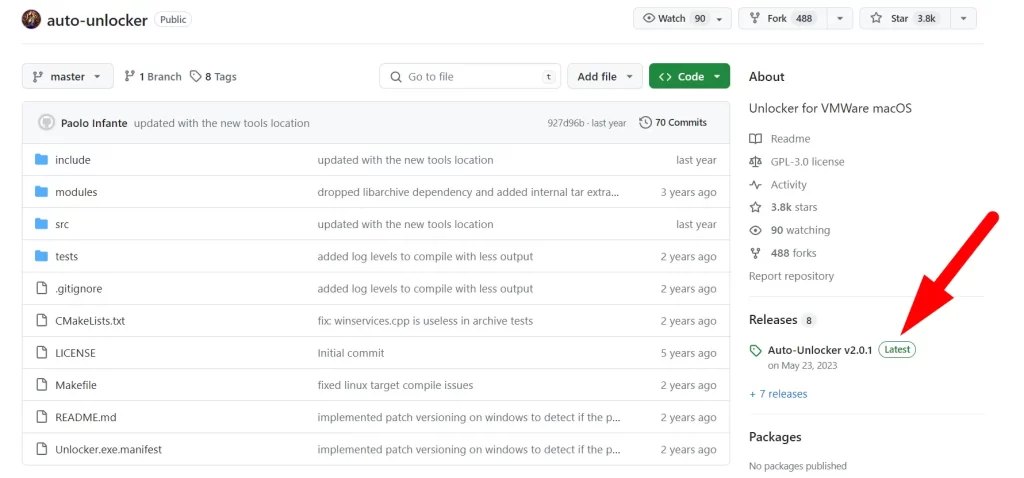
Task: Click the scale icon beside GPL-3.0 license
Action: (756, 161)
